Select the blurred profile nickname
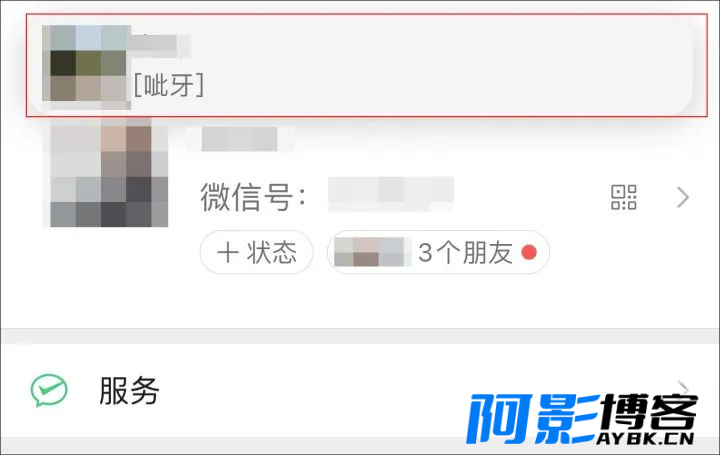 tap(240, 139)
